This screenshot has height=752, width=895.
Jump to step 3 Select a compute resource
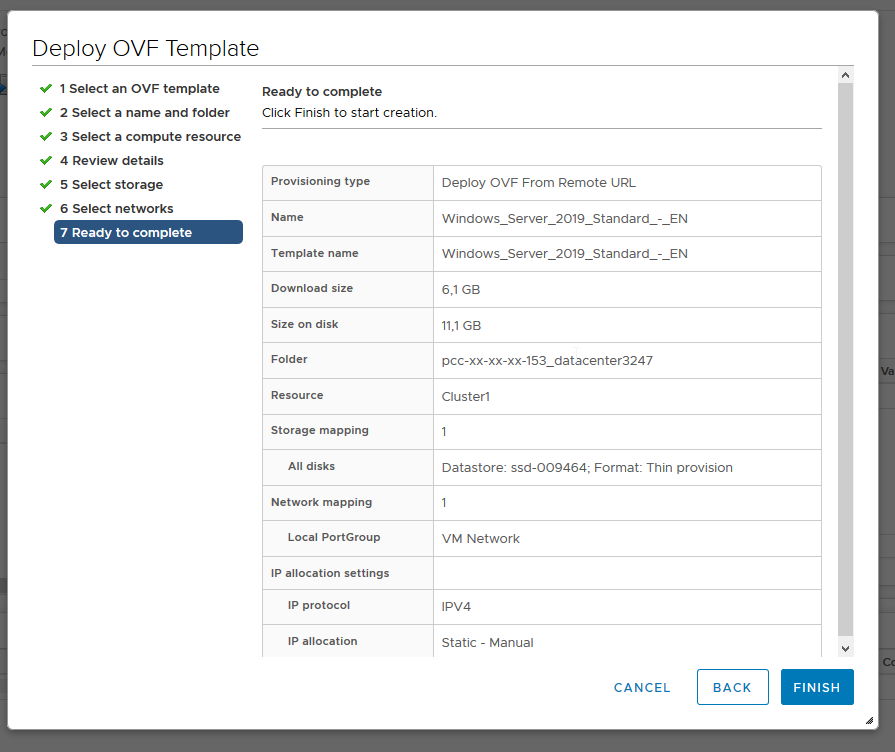coord(150,137)
